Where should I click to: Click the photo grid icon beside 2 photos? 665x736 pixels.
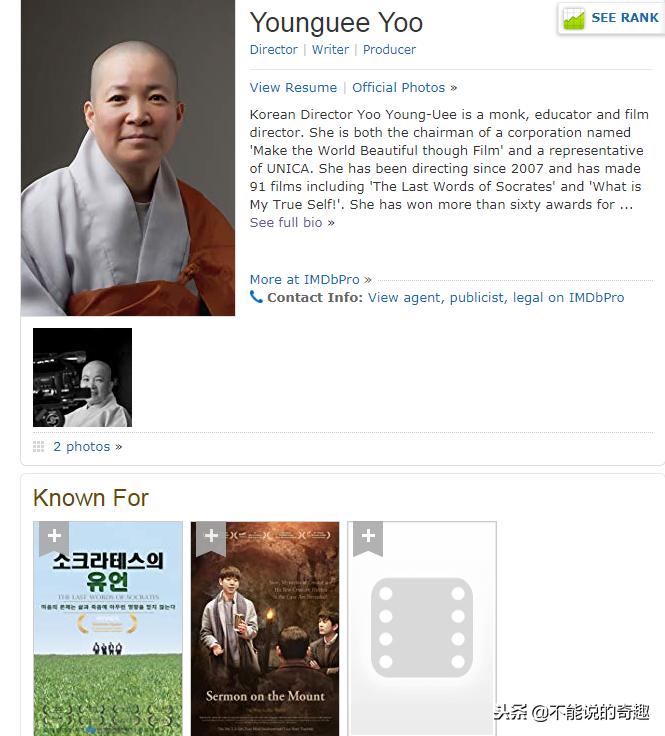coord(38,446)
